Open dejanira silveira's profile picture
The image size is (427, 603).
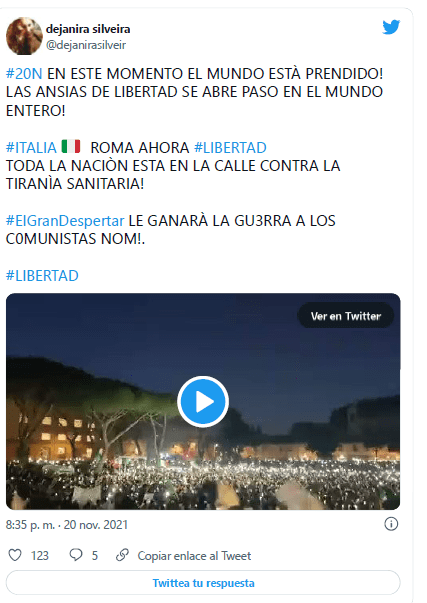[x=24, y=36]
